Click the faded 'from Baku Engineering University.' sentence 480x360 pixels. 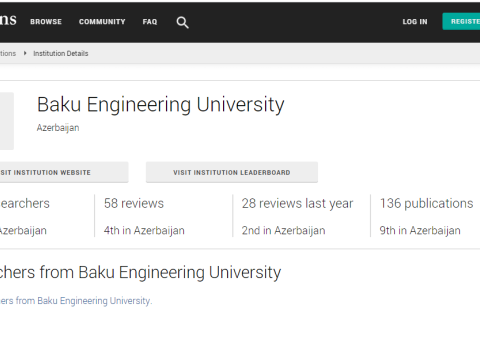[x=76, y=301]
